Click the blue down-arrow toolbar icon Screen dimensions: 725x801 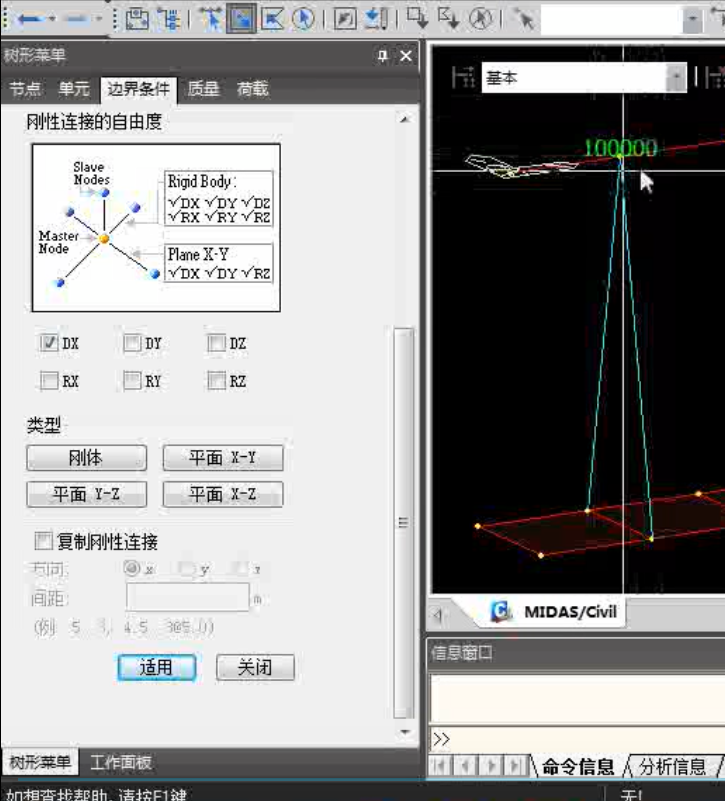[376, 18]
